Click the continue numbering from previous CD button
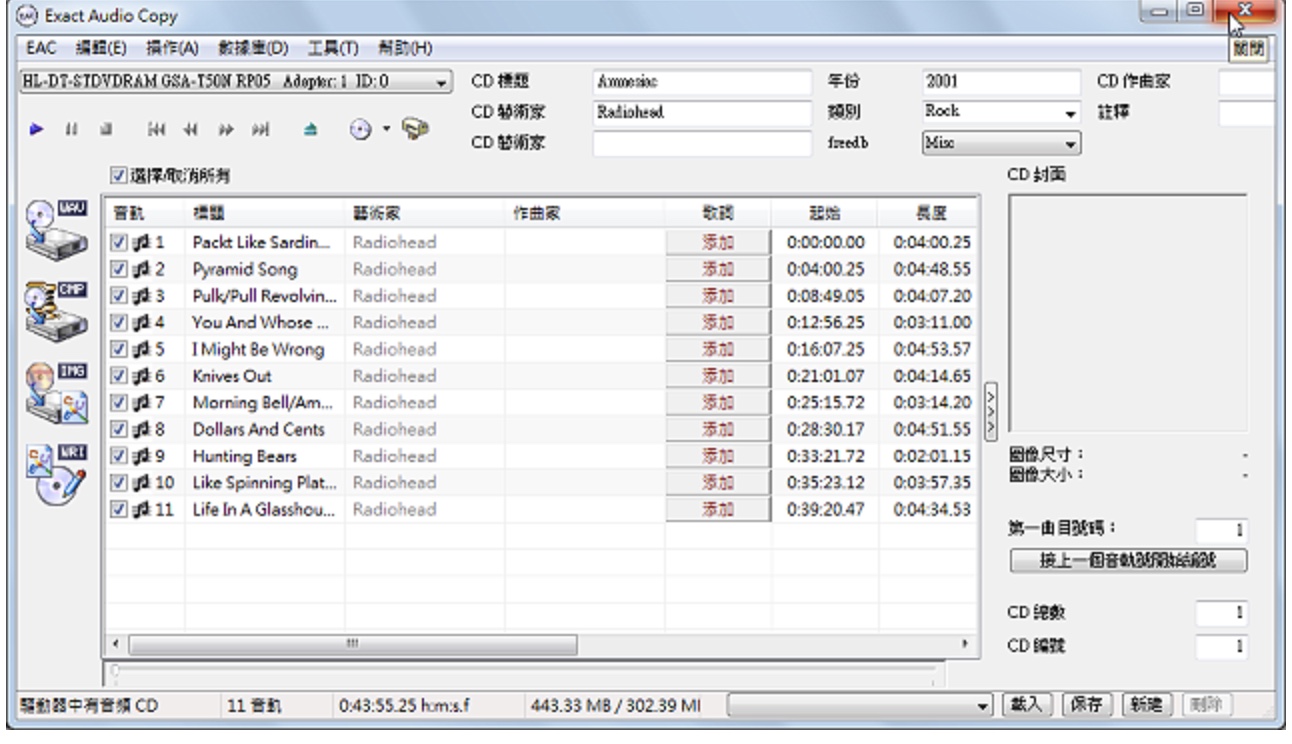1292x744 pixels. 1128,559
